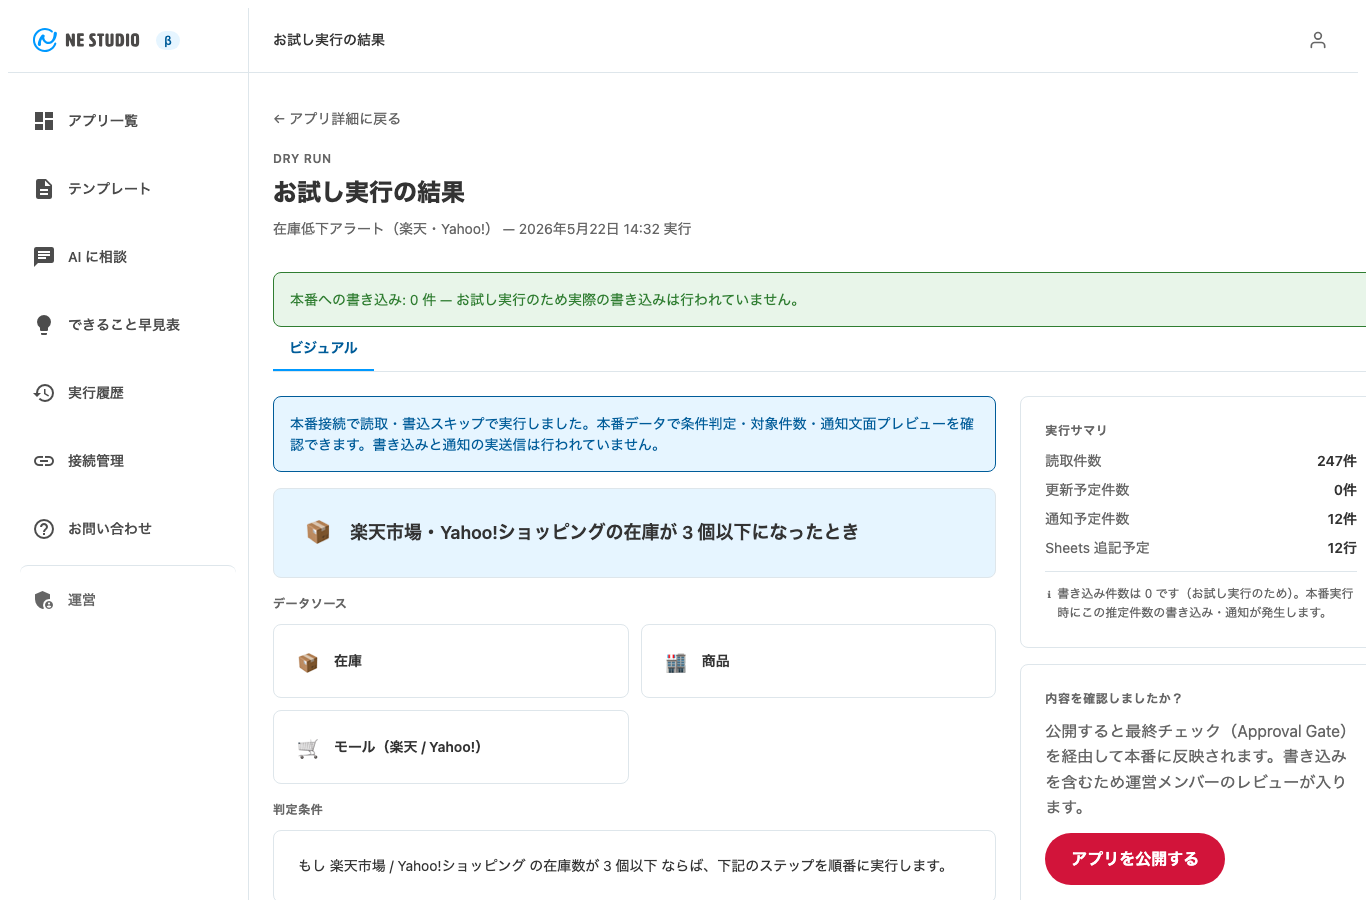1366x900 pixels.
Task: Click the もし 楽天市場 condition description text
Action: tap(624, 866)
